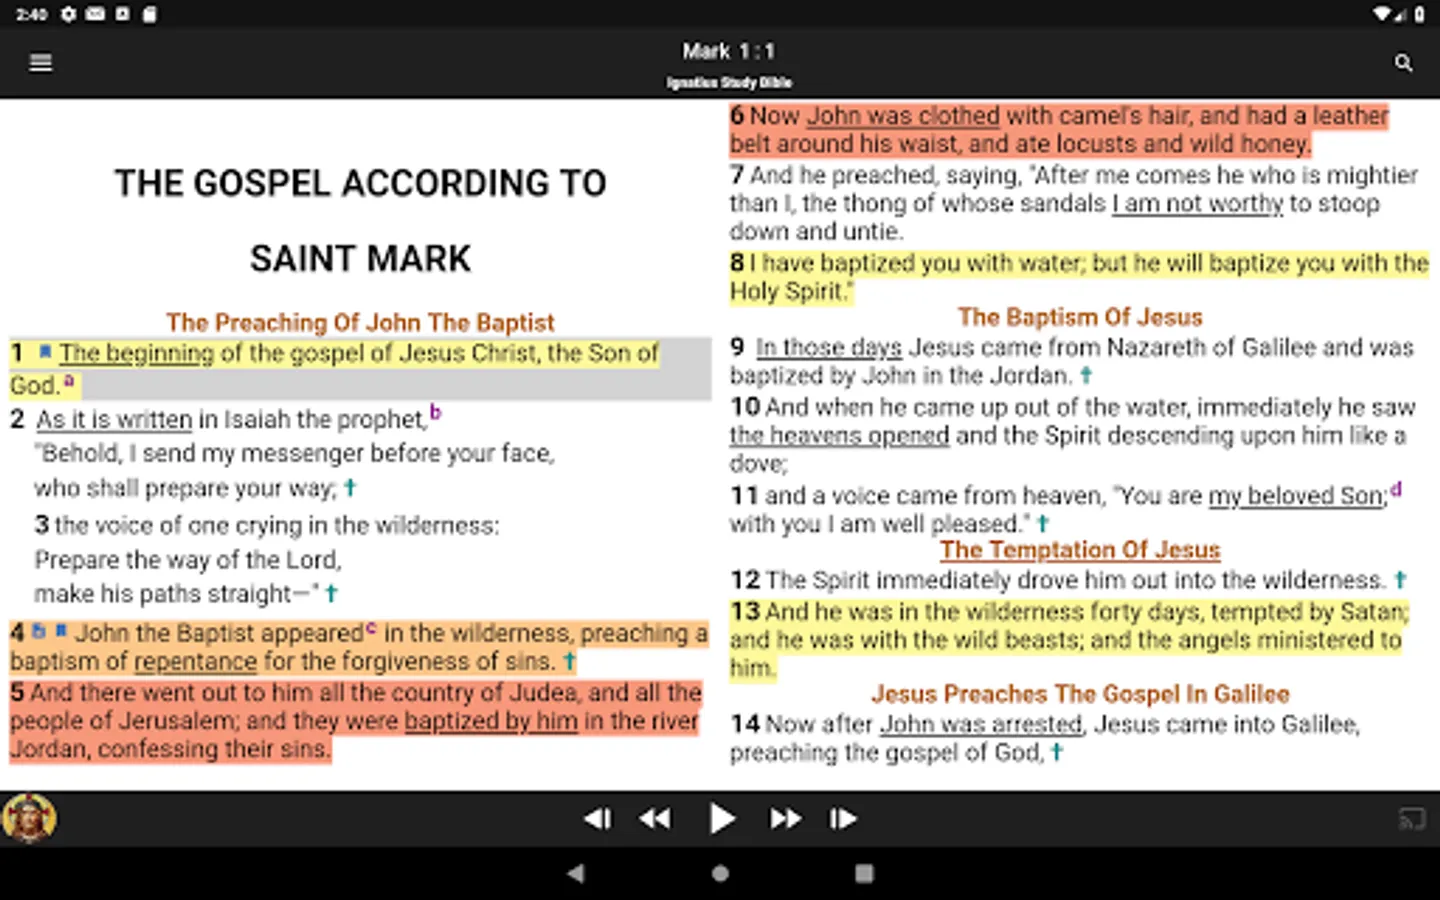
Task: Open footnote a after 'God.'
Action: click(x=69, y=380)
